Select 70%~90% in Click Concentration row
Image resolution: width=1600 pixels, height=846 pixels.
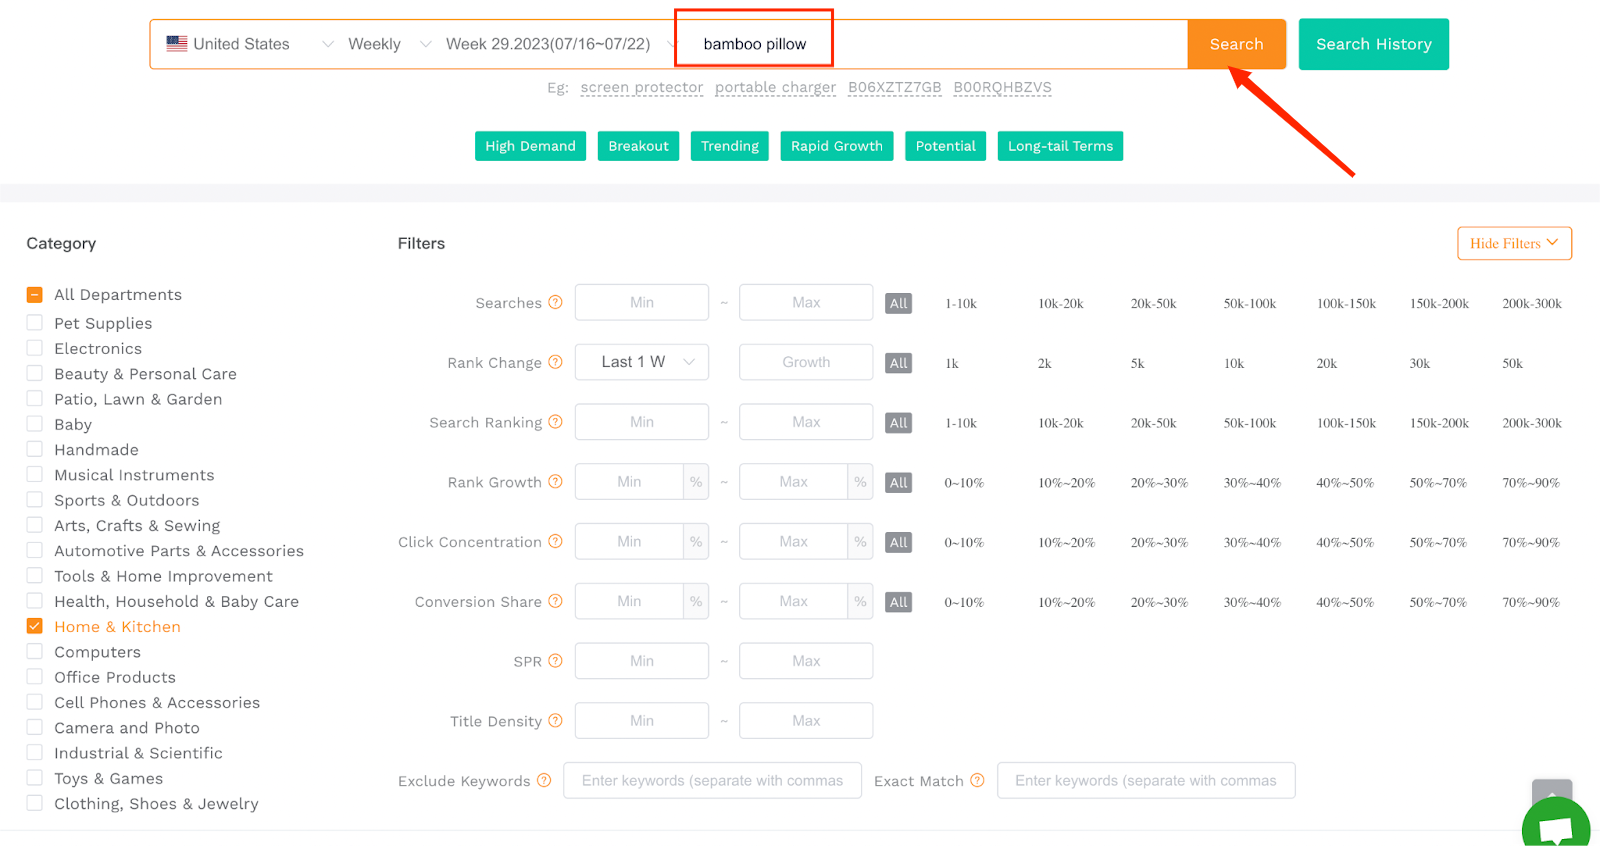pyautogui.click(x=1531, y=543)
